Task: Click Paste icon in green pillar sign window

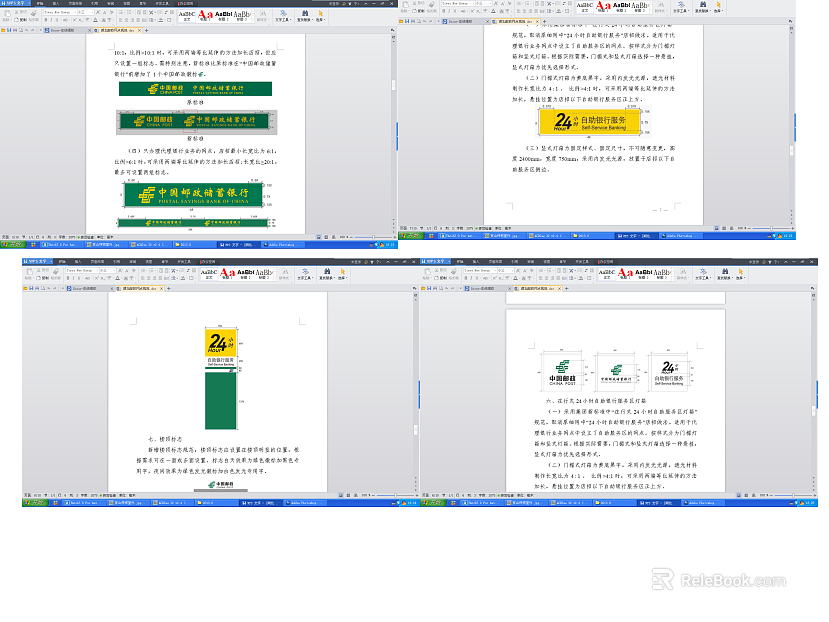Action: [x=30, y=272]
